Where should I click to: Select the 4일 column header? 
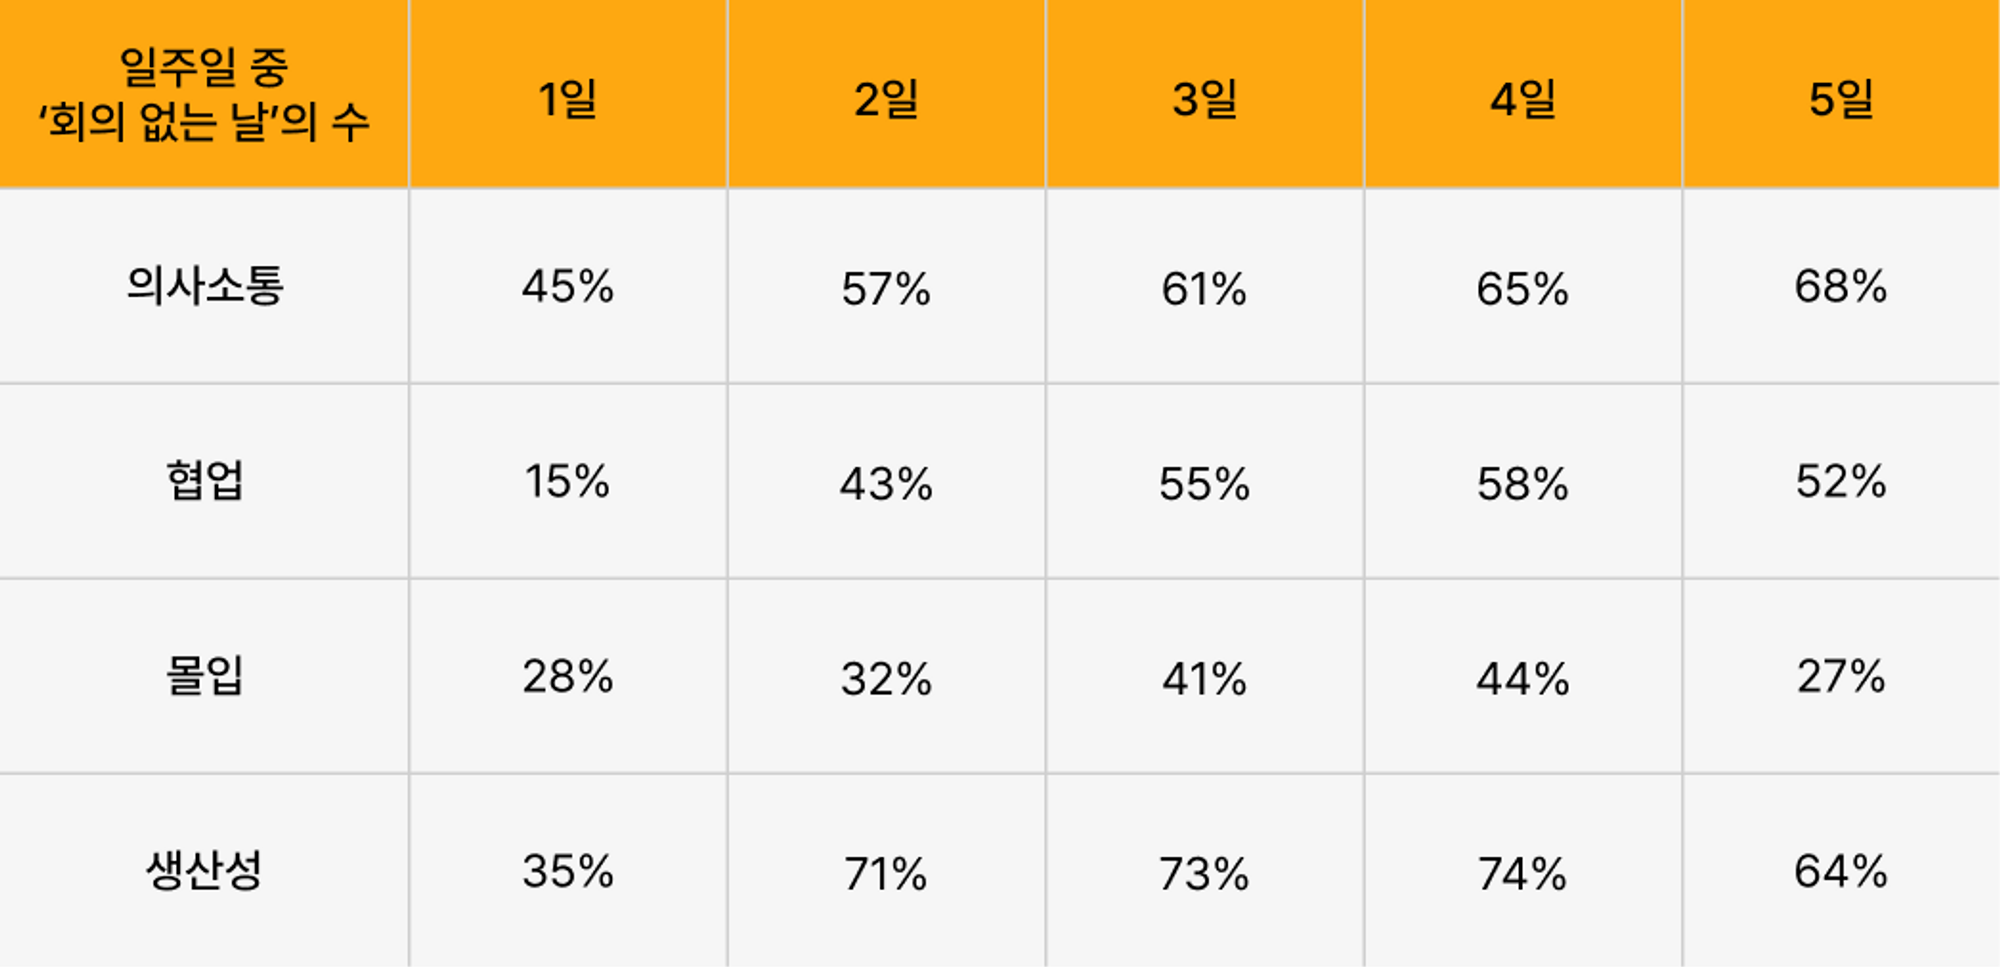click(x=1523, y=94)
